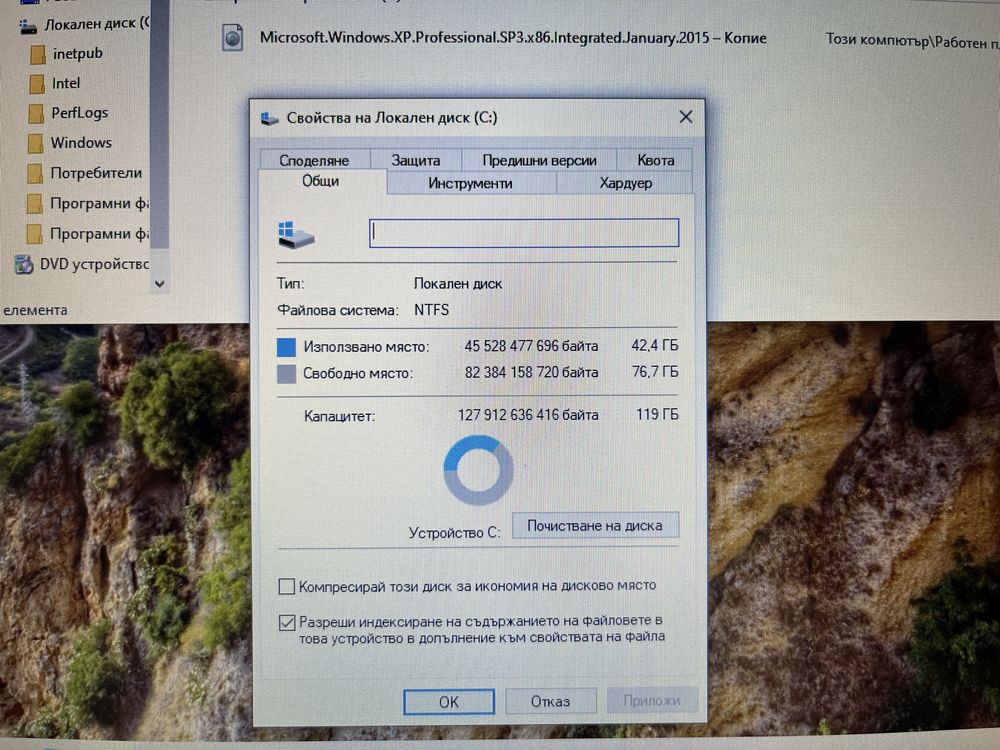
Task: Switch to the Споделяне tab
Action: point(314,160)
